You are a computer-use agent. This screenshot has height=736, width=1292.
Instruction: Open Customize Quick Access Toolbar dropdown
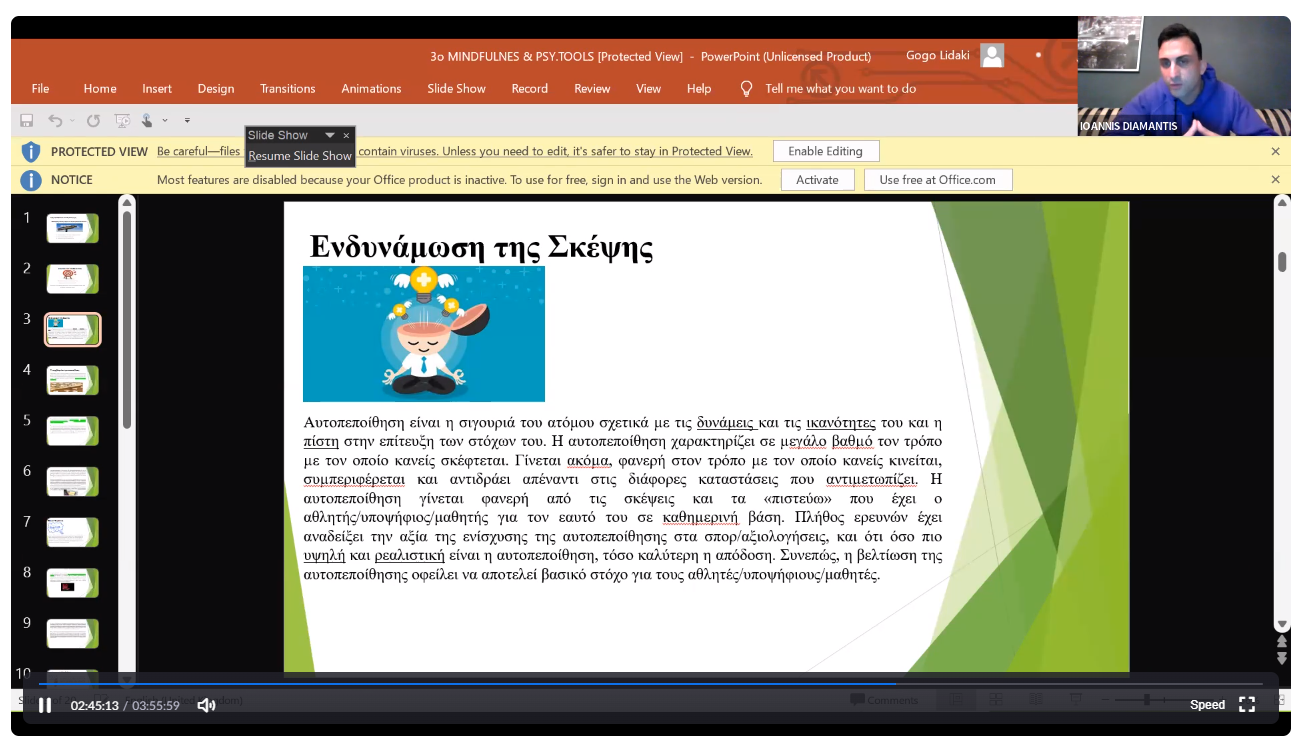[x=187, y=121]
